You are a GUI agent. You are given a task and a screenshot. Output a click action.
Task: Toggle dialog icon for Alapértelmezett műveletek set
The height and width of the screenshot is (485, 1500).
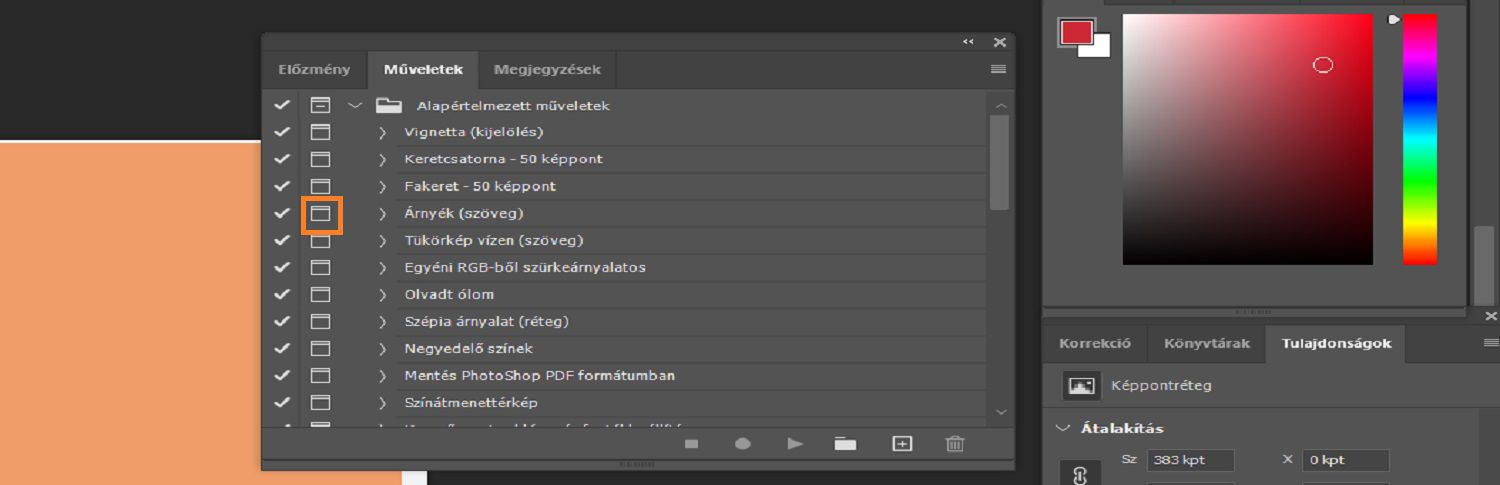click(x=320, y=105)
